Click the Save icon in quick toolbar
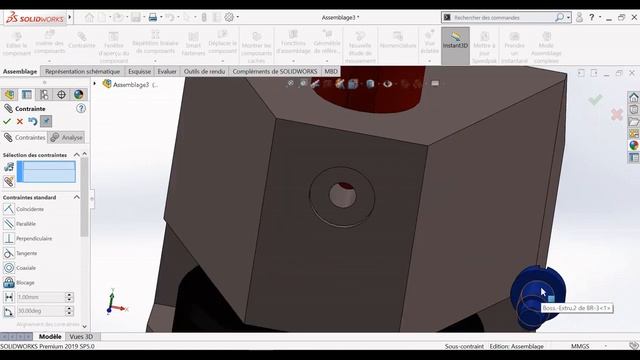The image size is (640, 360). pos(136,18)
